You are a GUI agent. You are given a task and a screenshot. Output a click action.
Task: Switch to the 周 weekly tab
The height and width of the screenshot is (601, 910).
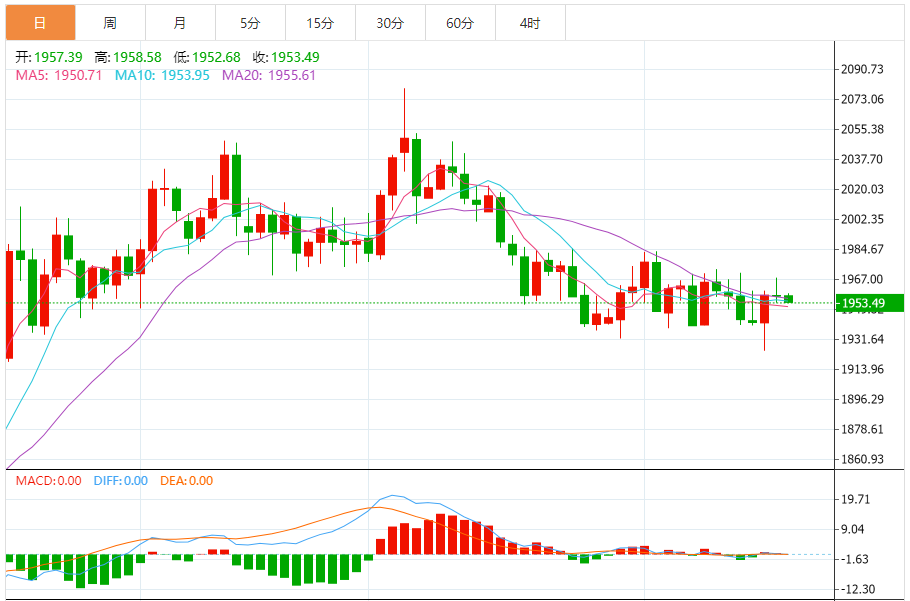(x=110, y=23)
